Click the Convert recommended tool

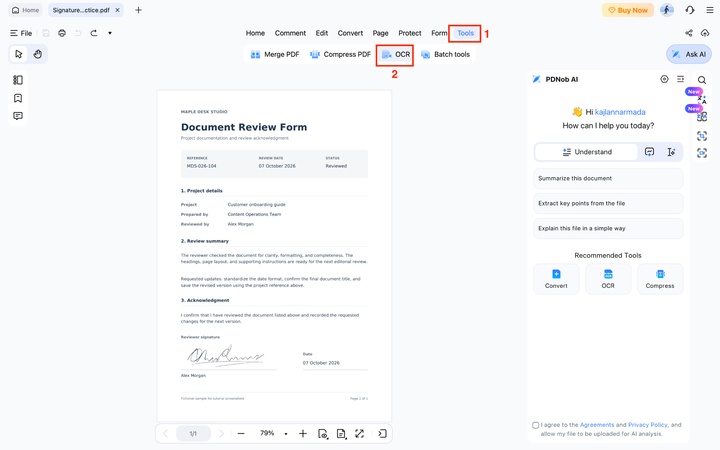[x=556, y=279]
